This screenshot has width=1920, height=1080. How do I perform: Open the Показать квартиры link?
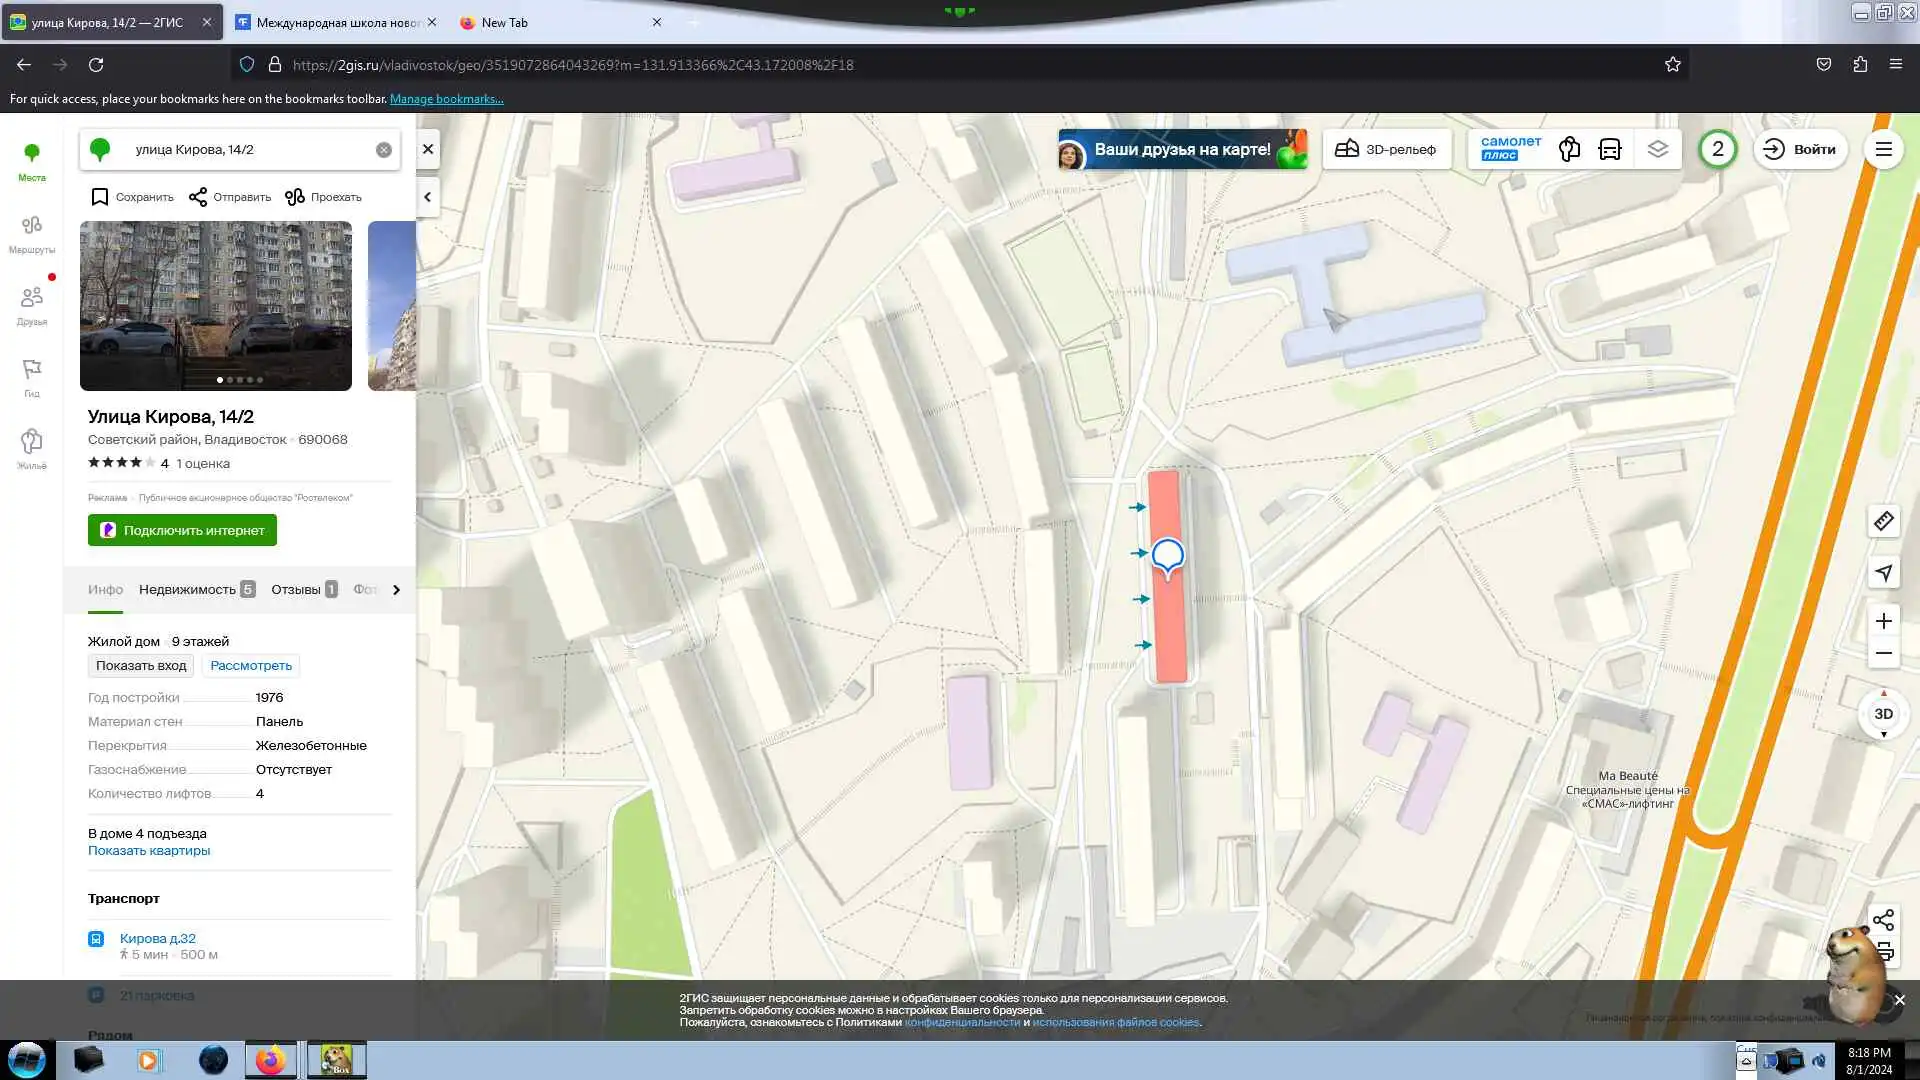click(149, 851)
